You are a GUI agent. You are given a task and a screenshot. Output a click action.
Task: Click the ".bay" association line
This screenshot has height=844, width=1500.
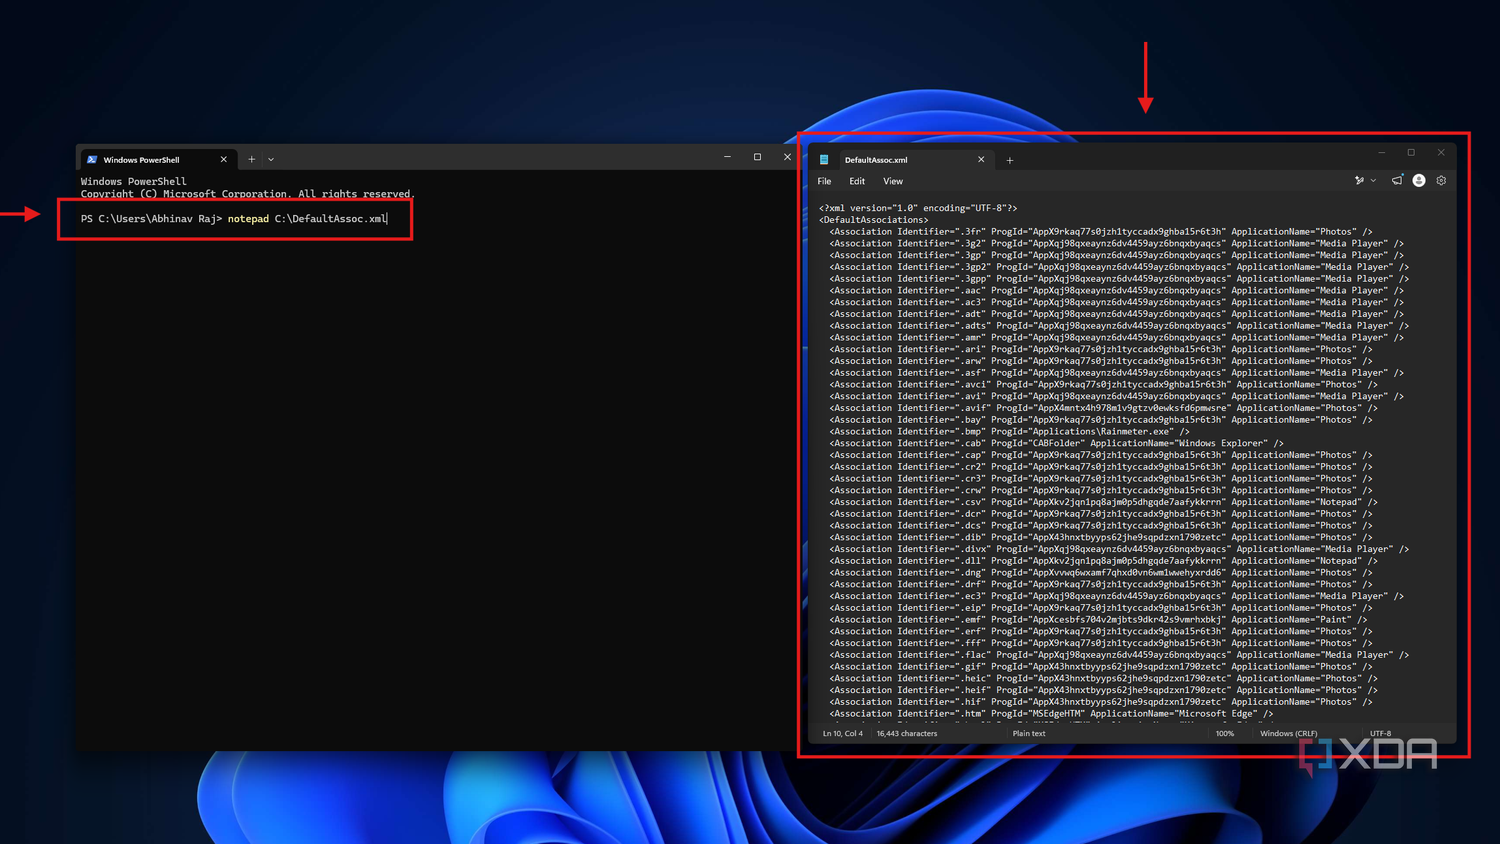1101,420
